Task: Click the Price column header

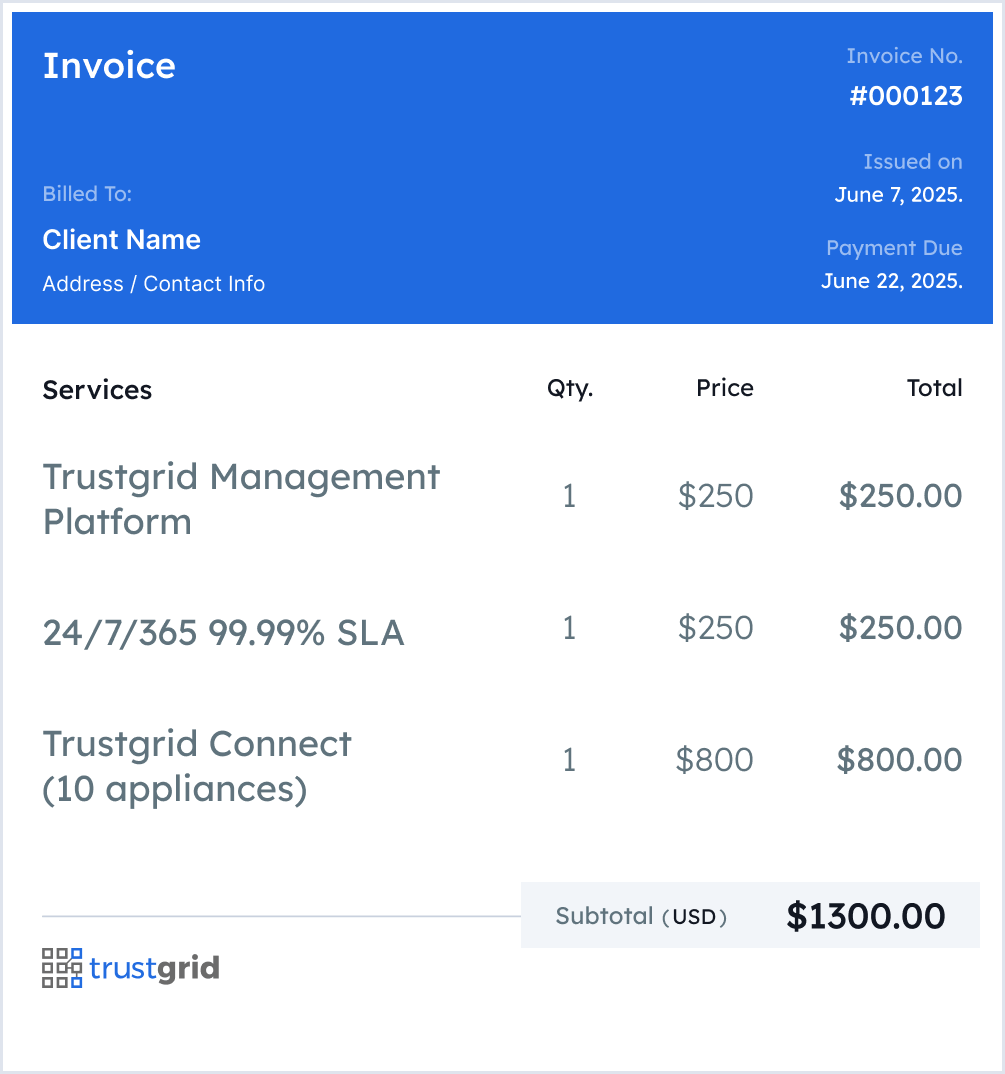Action: [725, 388]
